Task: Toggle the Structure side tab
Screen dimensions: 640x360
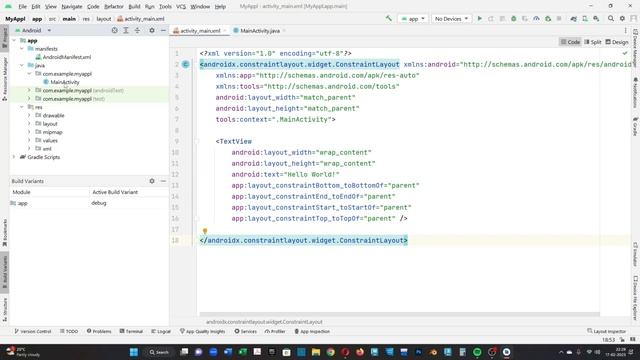Action: tap(5, 309)
